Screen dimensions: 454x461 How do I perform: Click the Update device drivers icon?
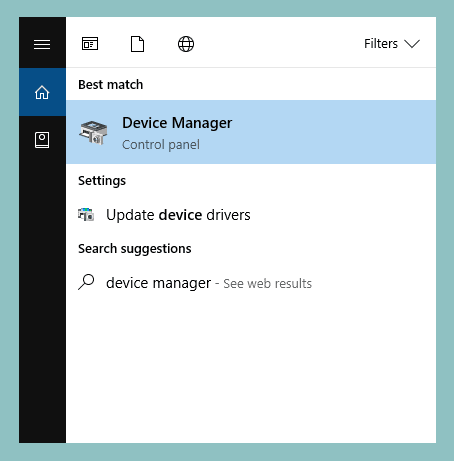tap(86, 215)
